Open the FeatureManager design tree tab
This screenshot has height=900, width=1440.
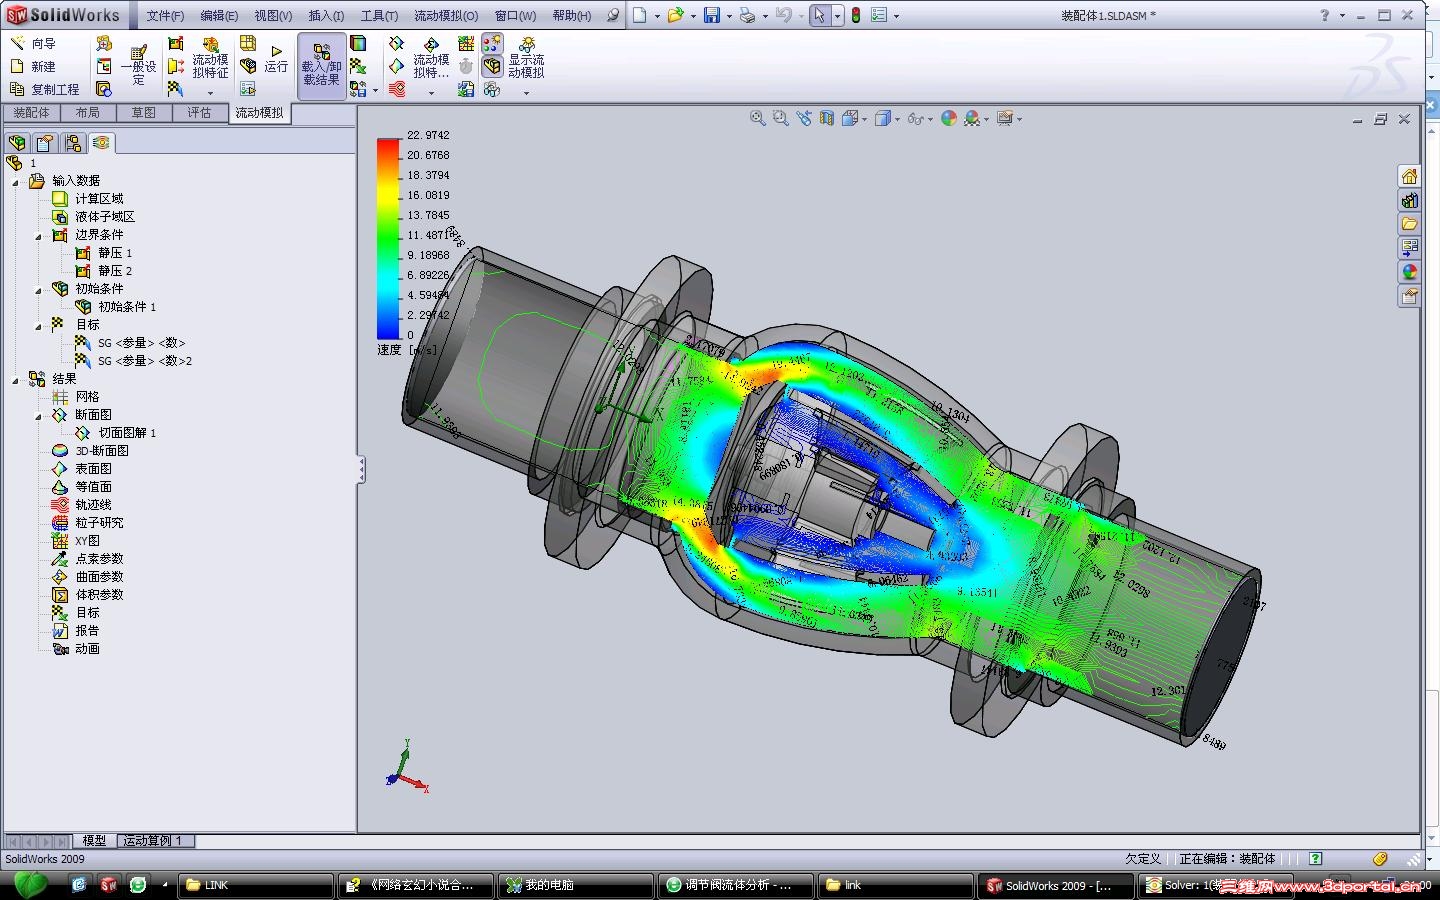17,143
